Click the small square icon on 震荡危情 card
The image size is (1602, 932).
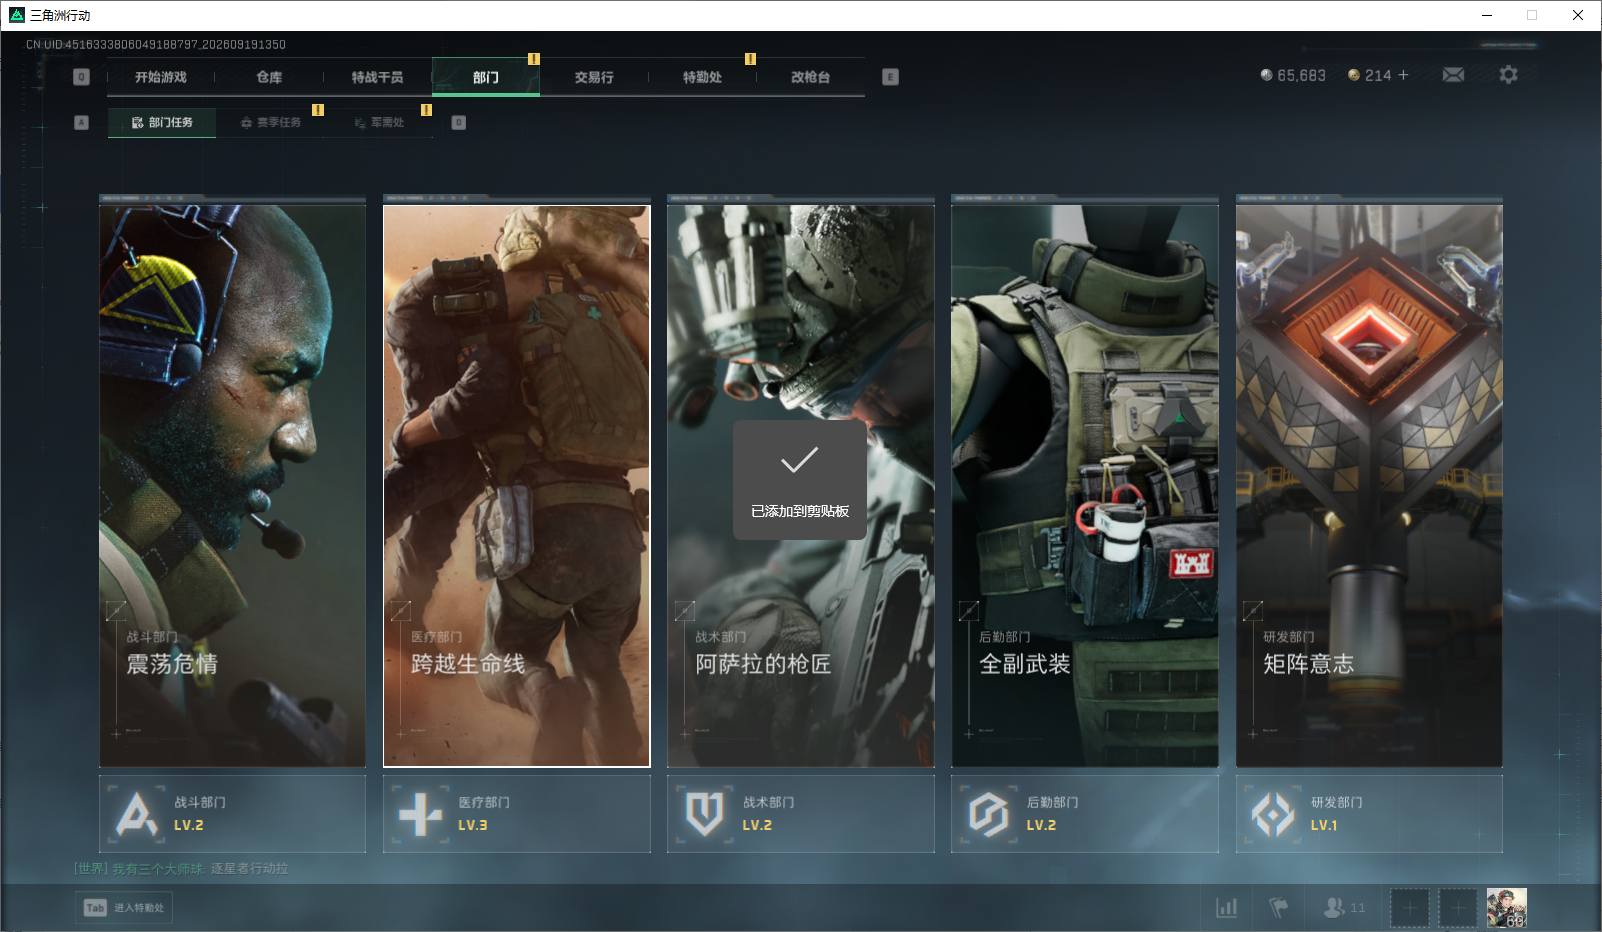coord(116,610)
